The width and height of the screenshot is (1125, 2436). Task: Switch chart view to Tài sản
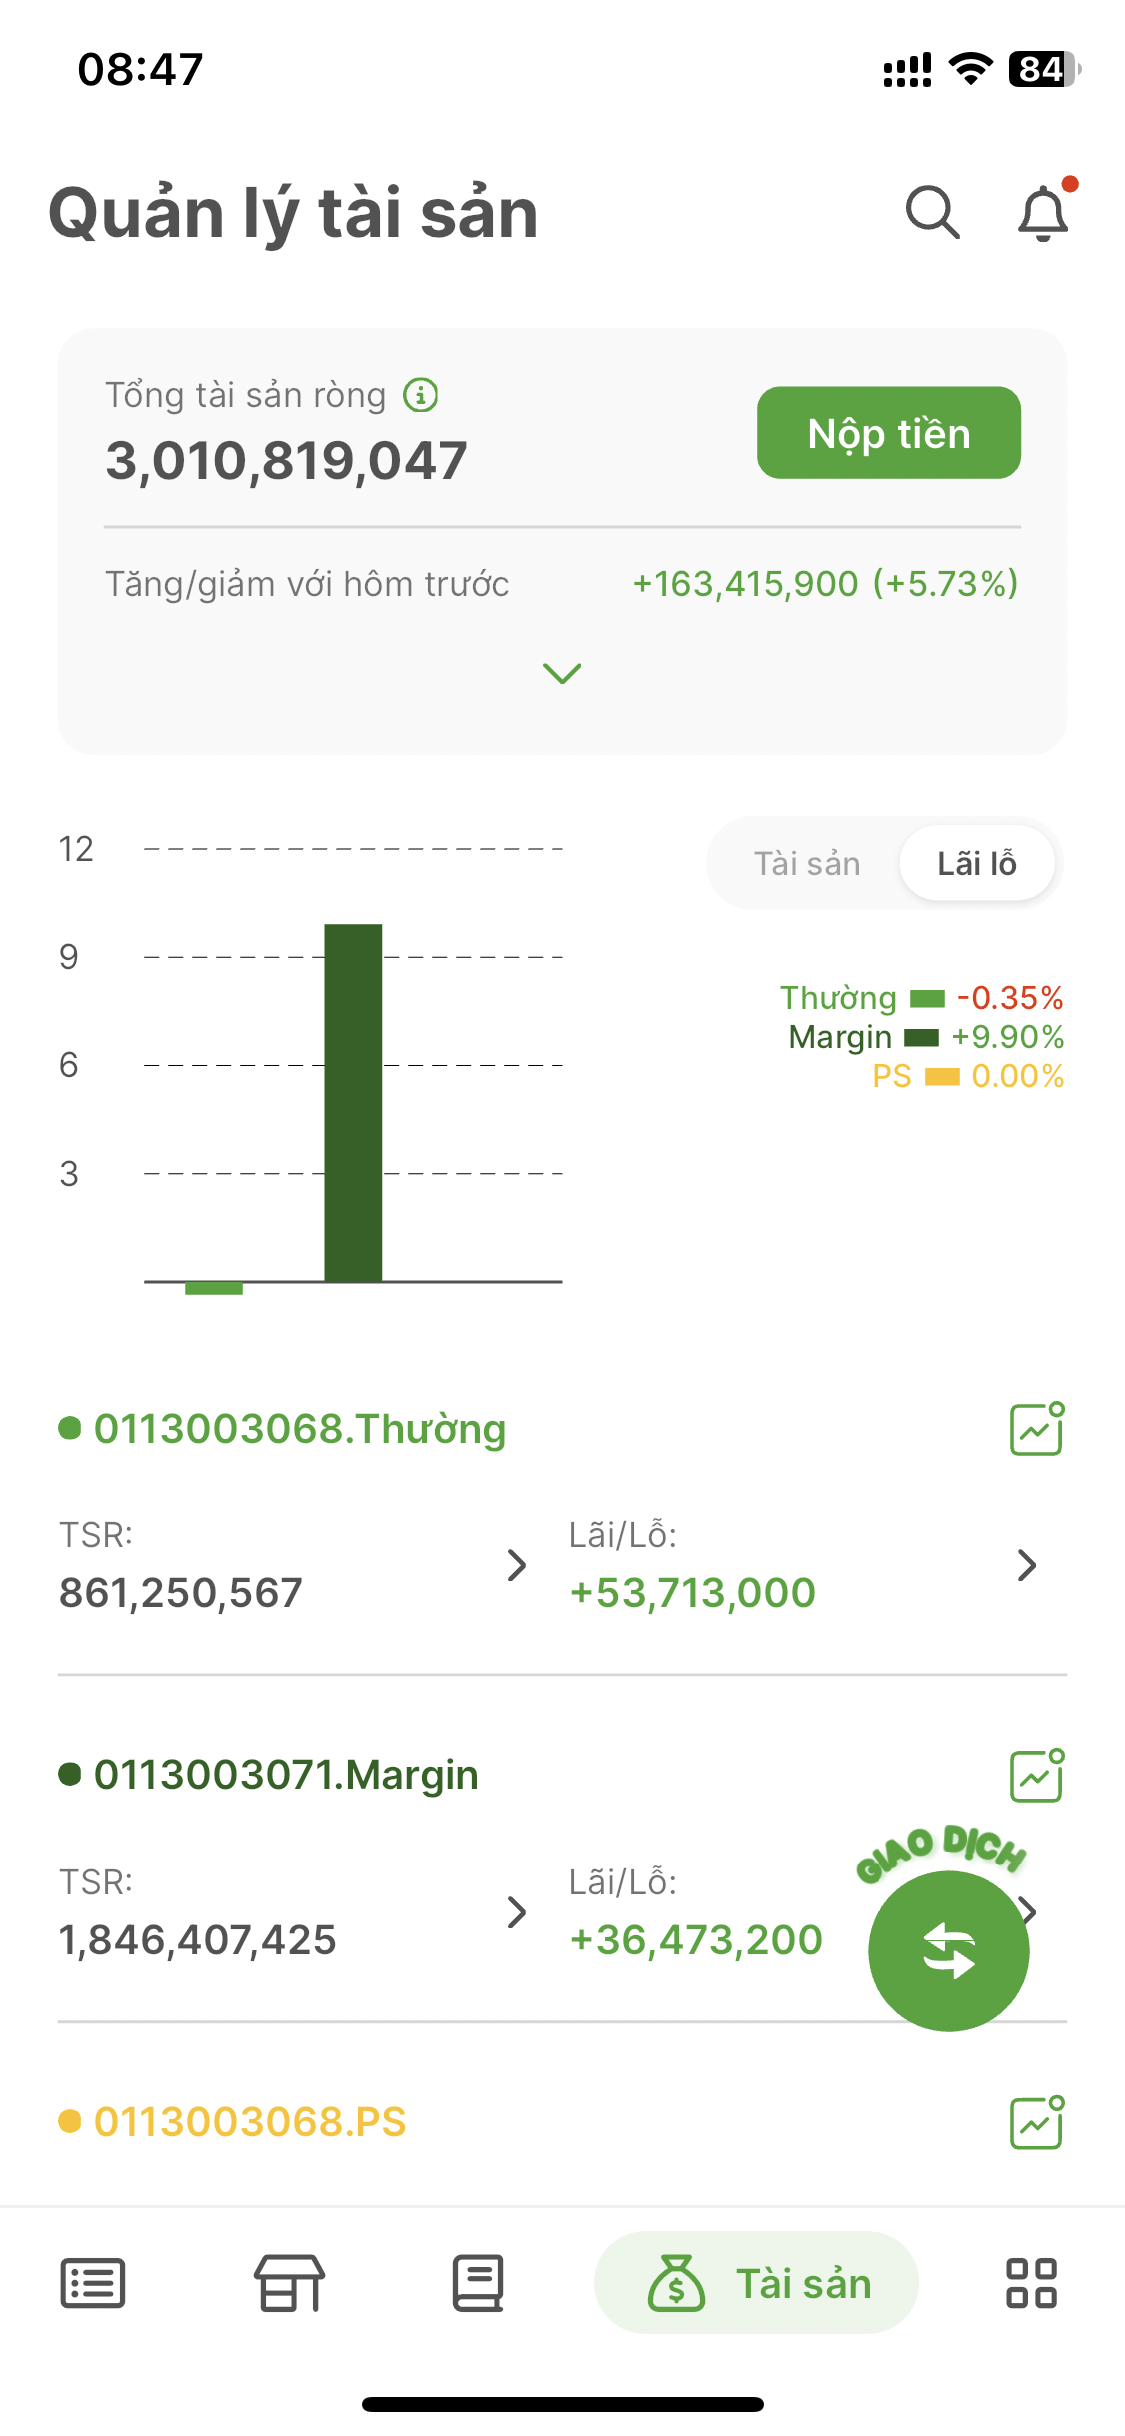pos(806,864)
